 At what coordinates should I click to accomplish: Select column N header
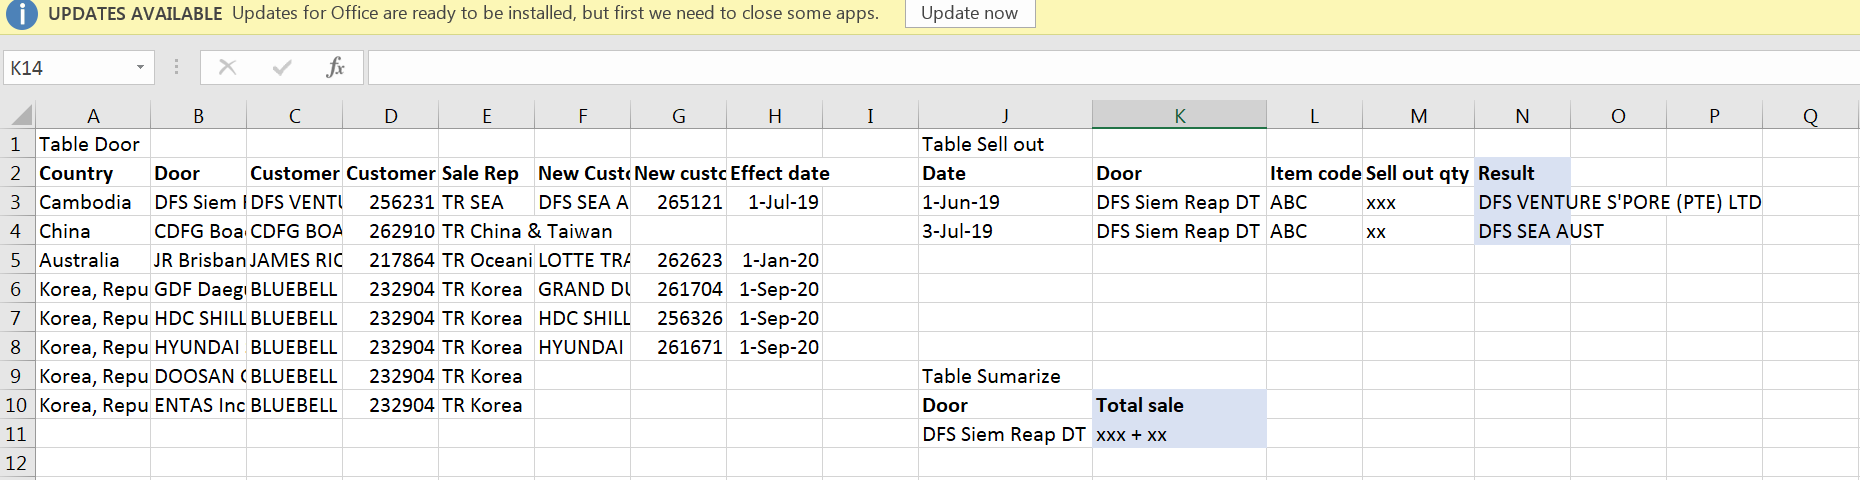tap(1522, 116)
